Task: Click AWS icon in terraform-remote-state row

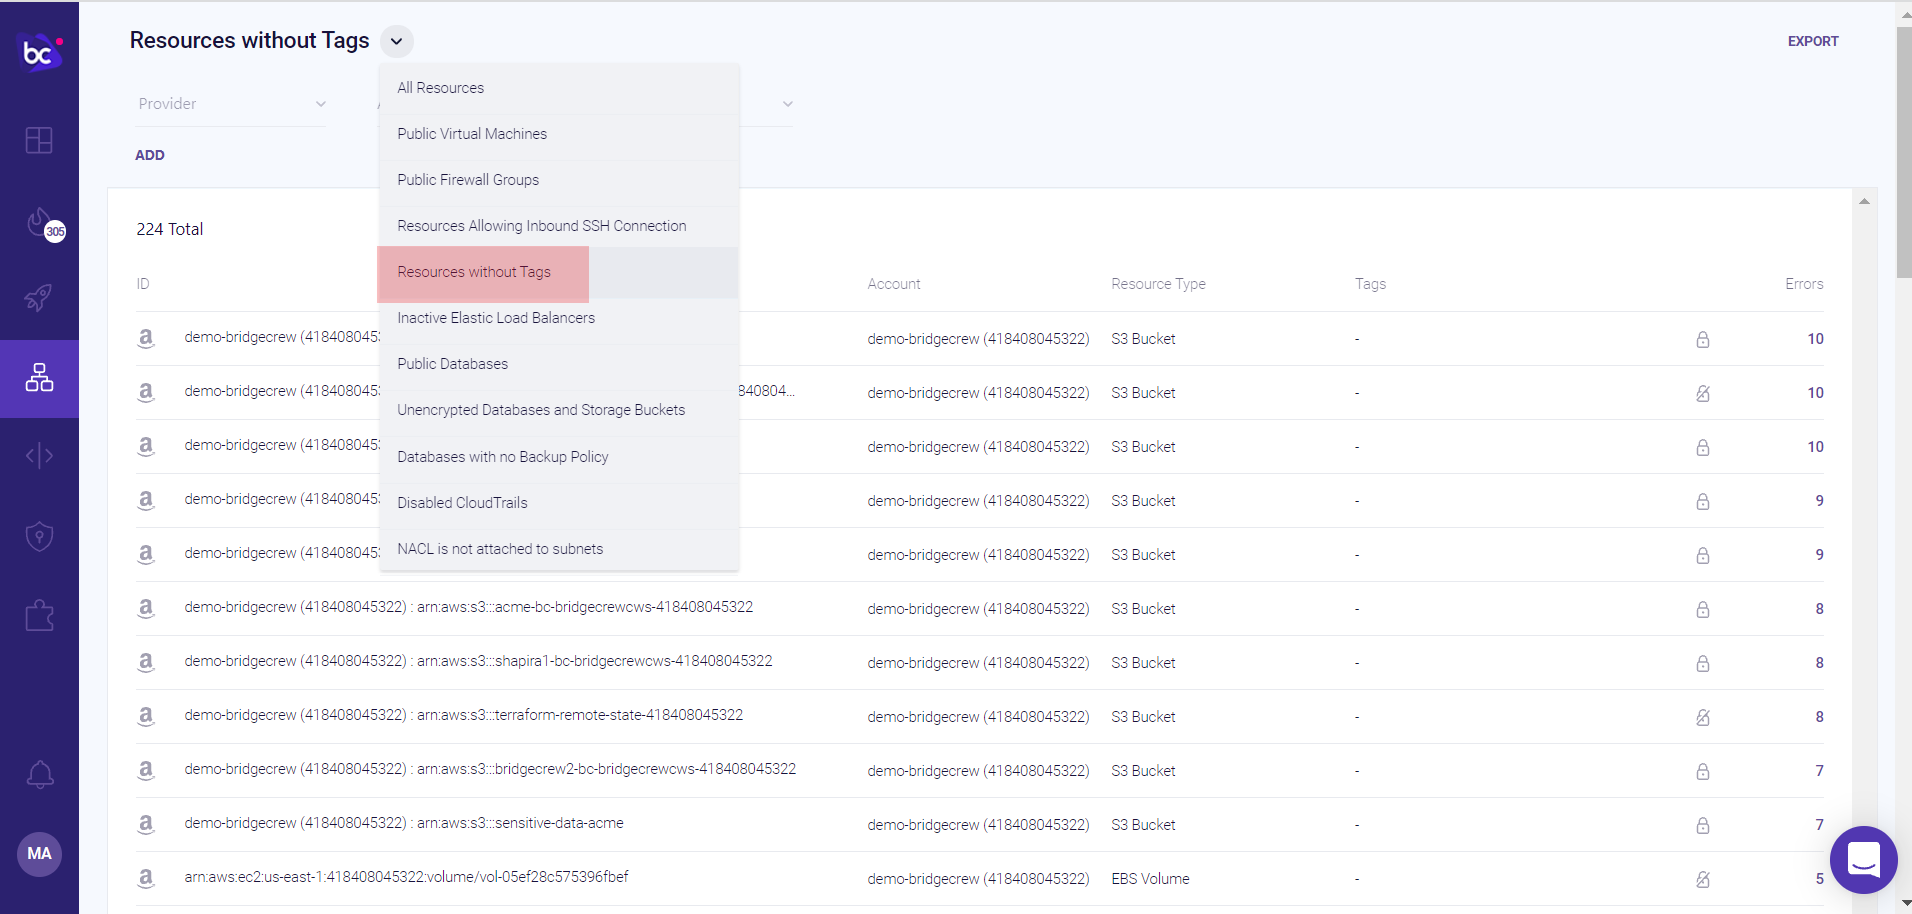Action: (146, 716)
